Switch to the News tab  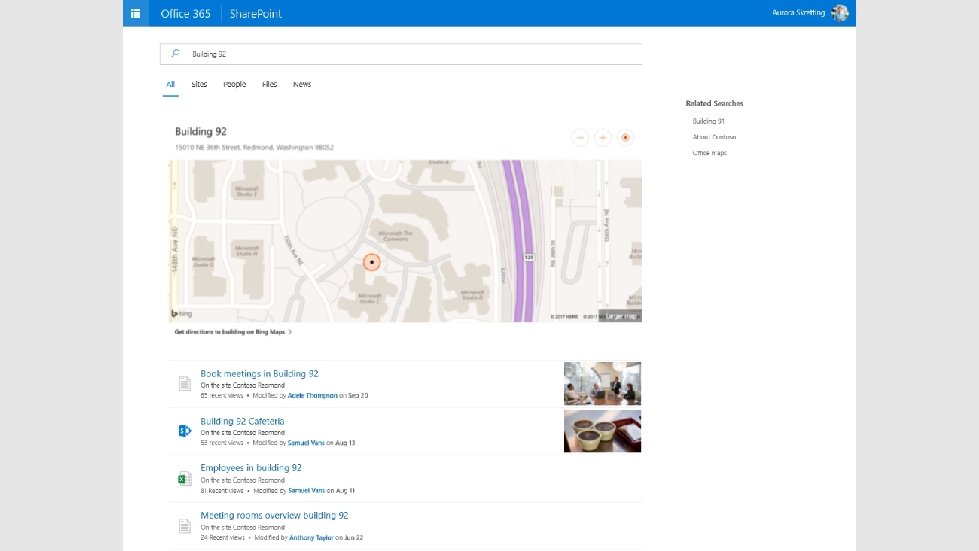[302, 84]
